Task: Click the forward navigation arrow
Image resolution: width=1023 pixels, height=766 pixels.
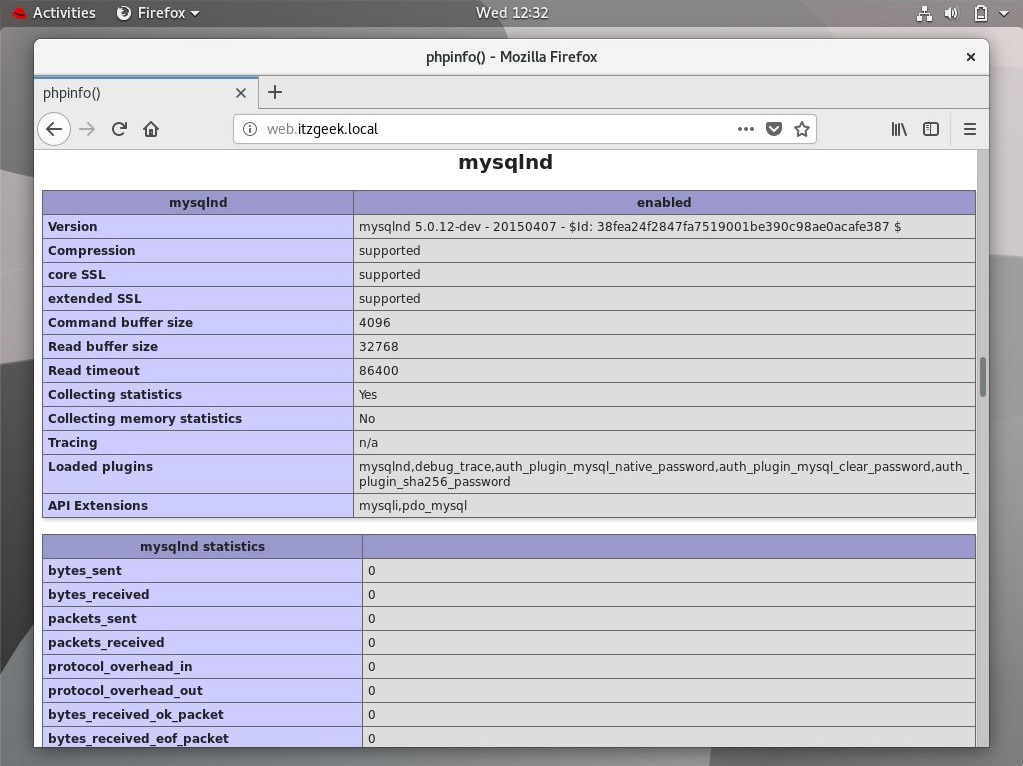Action: click(x=86, y=128)
